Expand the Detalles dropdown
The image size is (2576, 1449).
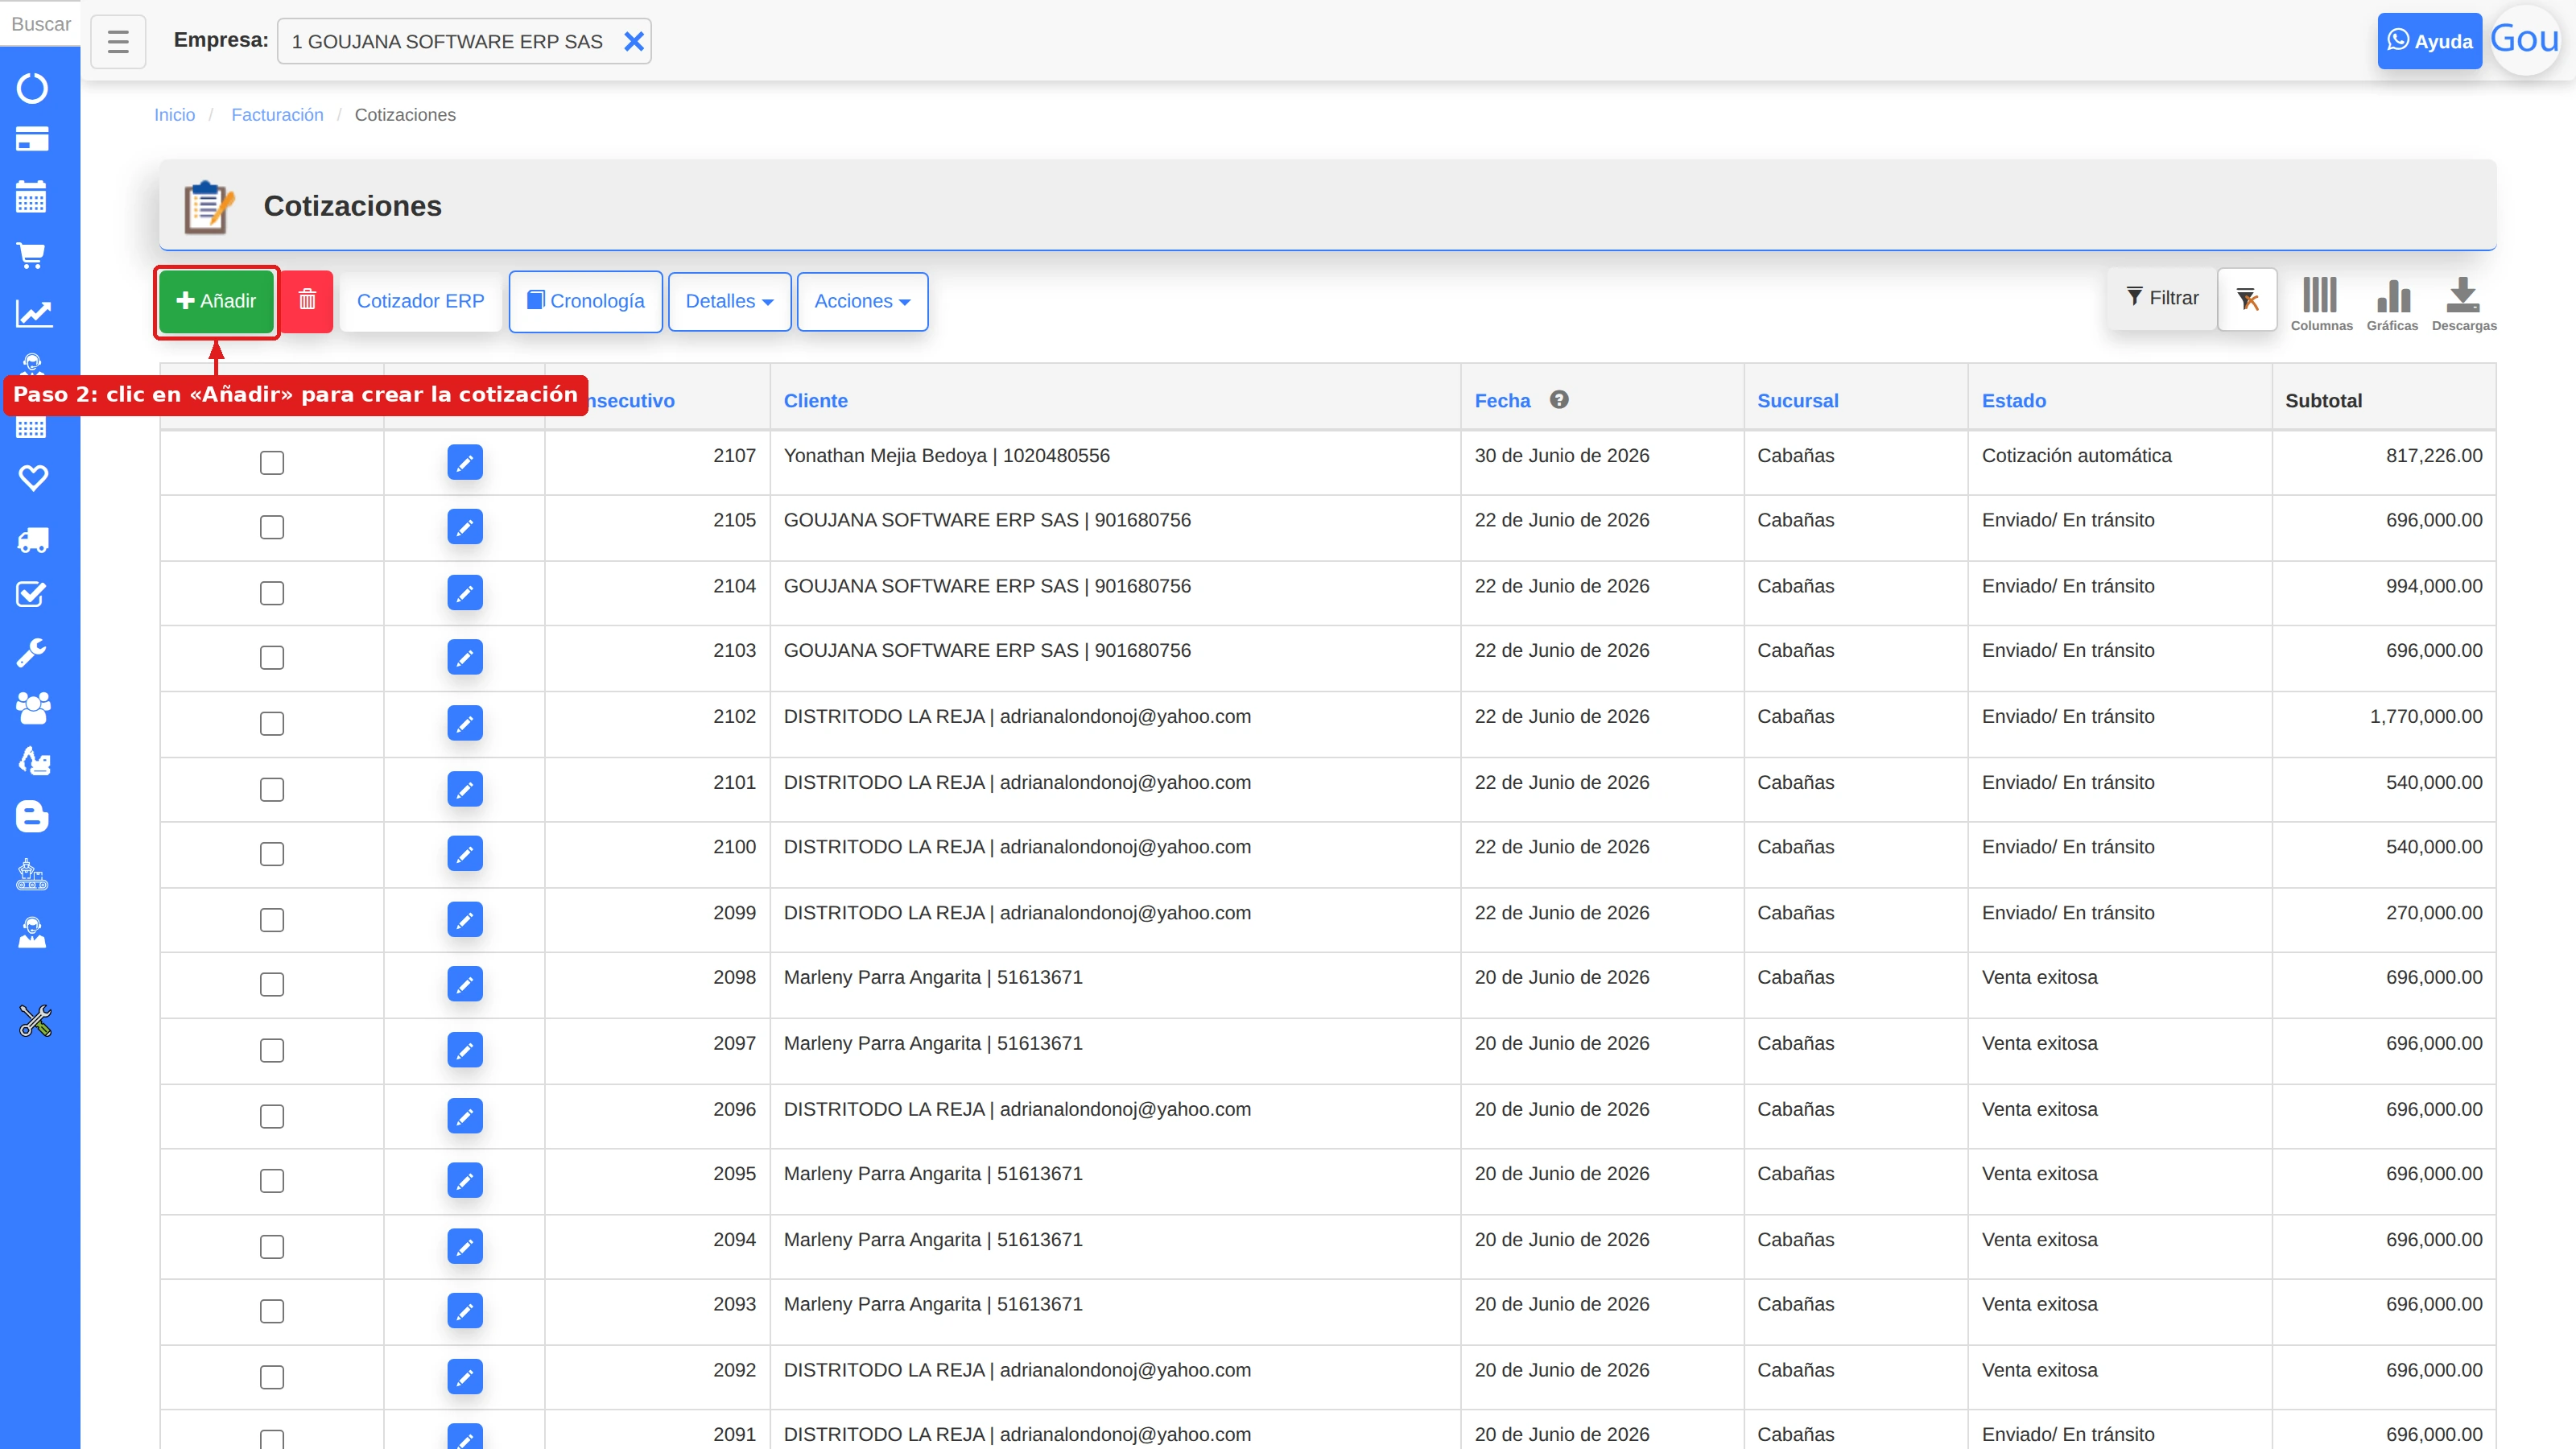pyautogui.click(x=729, y=301)
